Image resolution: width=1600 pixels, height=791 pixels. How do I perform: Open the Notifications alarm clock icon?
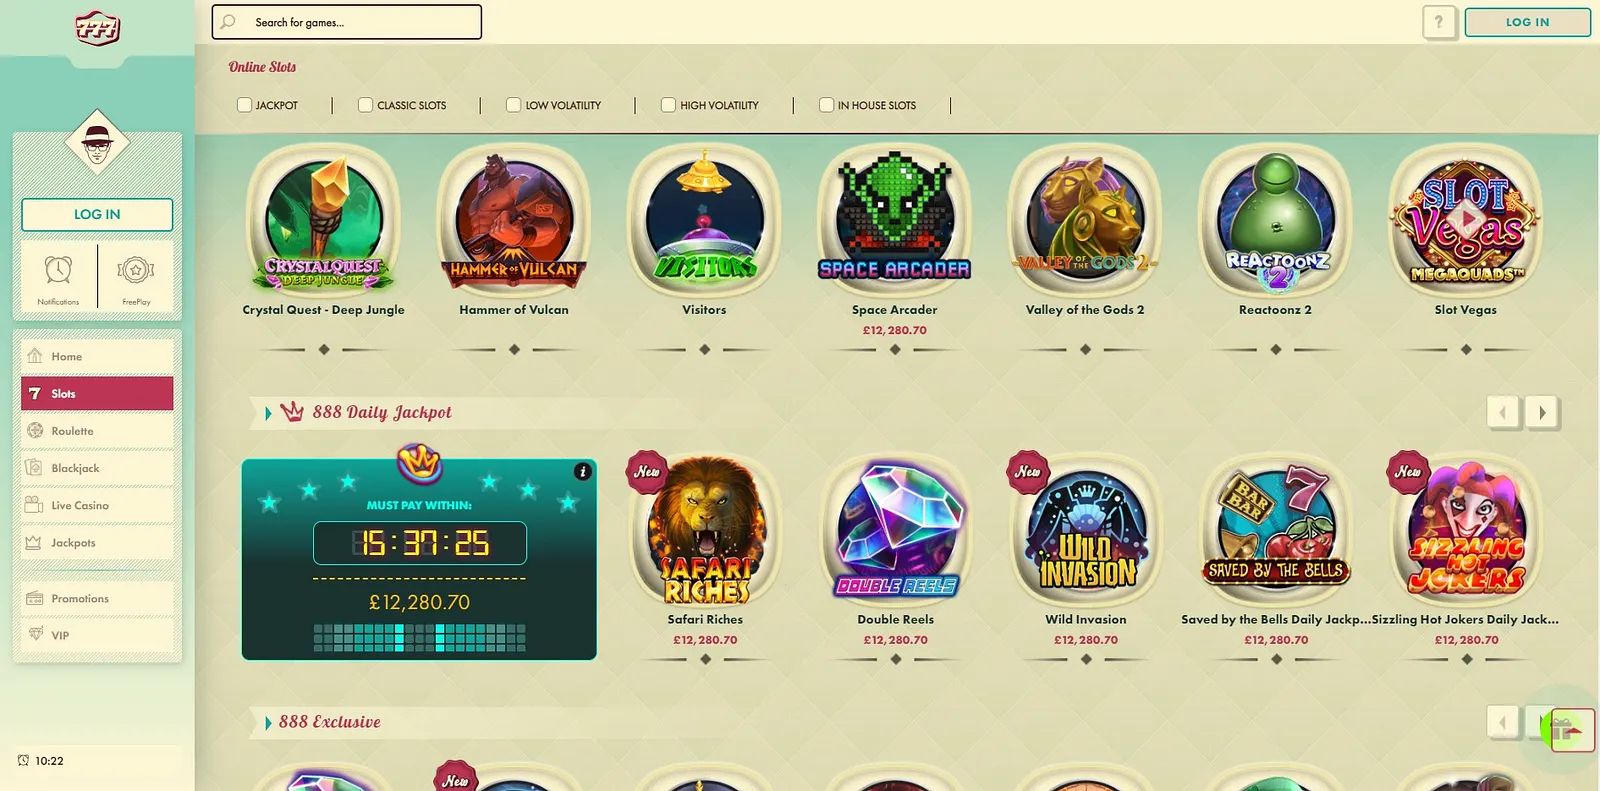(58, 270)
